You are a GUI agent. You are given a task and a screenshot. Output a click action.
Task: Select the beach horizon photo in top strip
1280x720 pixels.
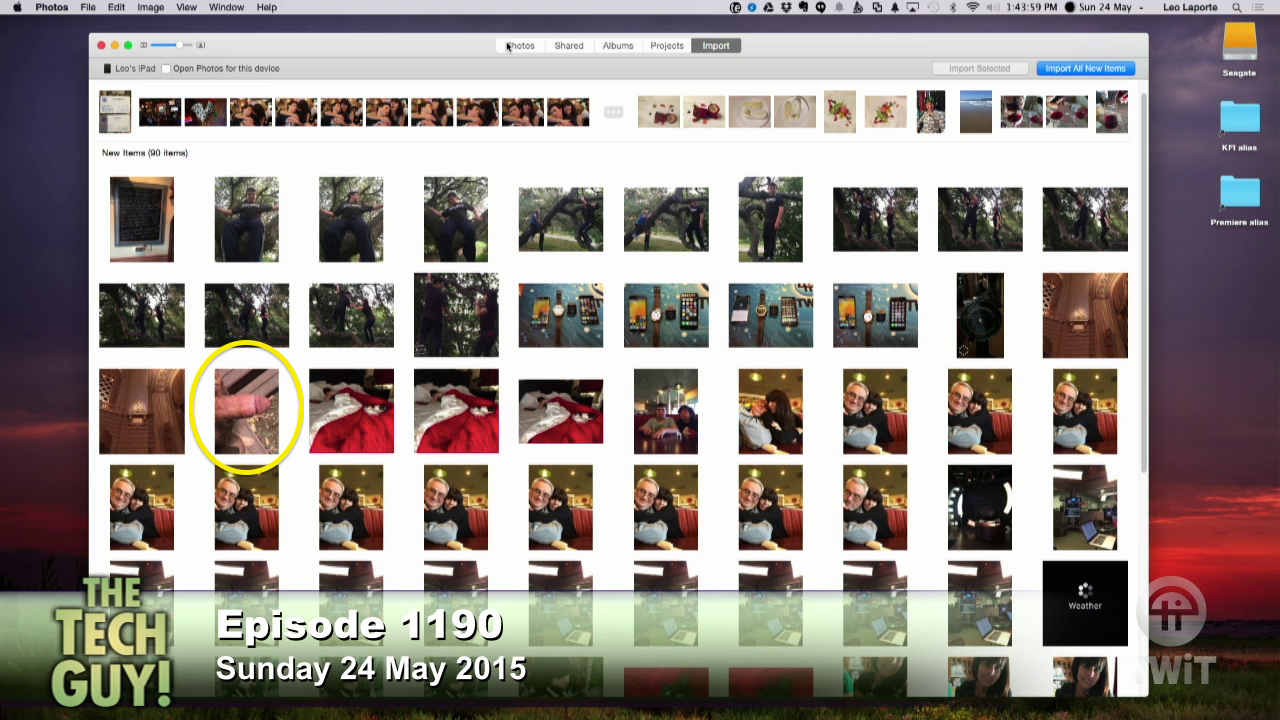976,112
